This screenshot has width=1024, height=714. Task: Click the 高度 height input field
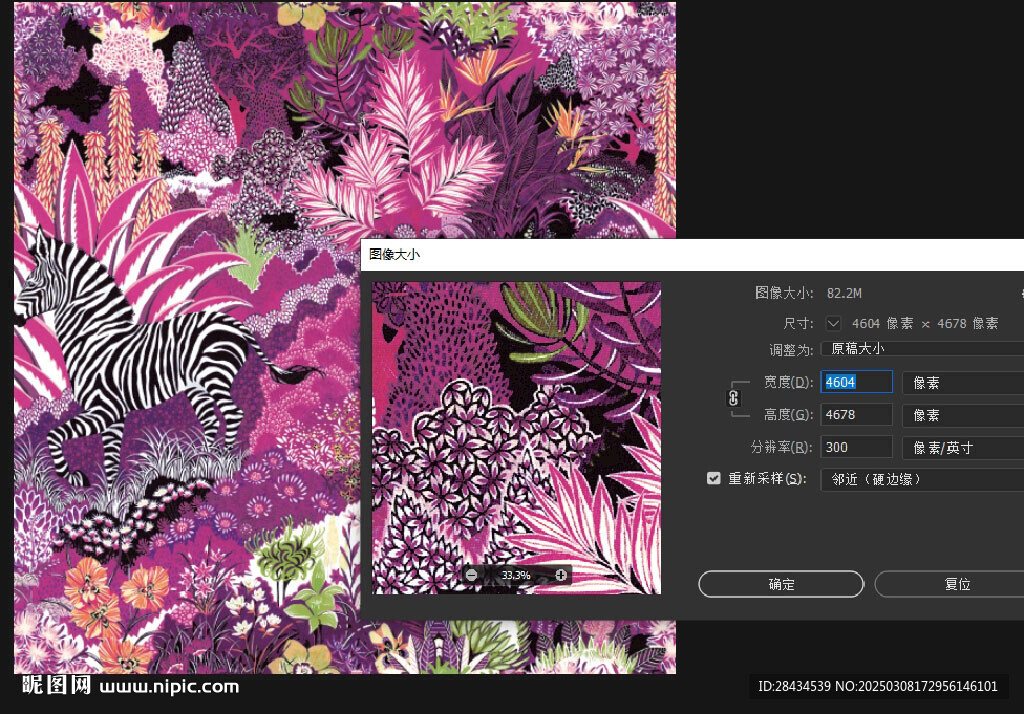(x=856, y=414)
